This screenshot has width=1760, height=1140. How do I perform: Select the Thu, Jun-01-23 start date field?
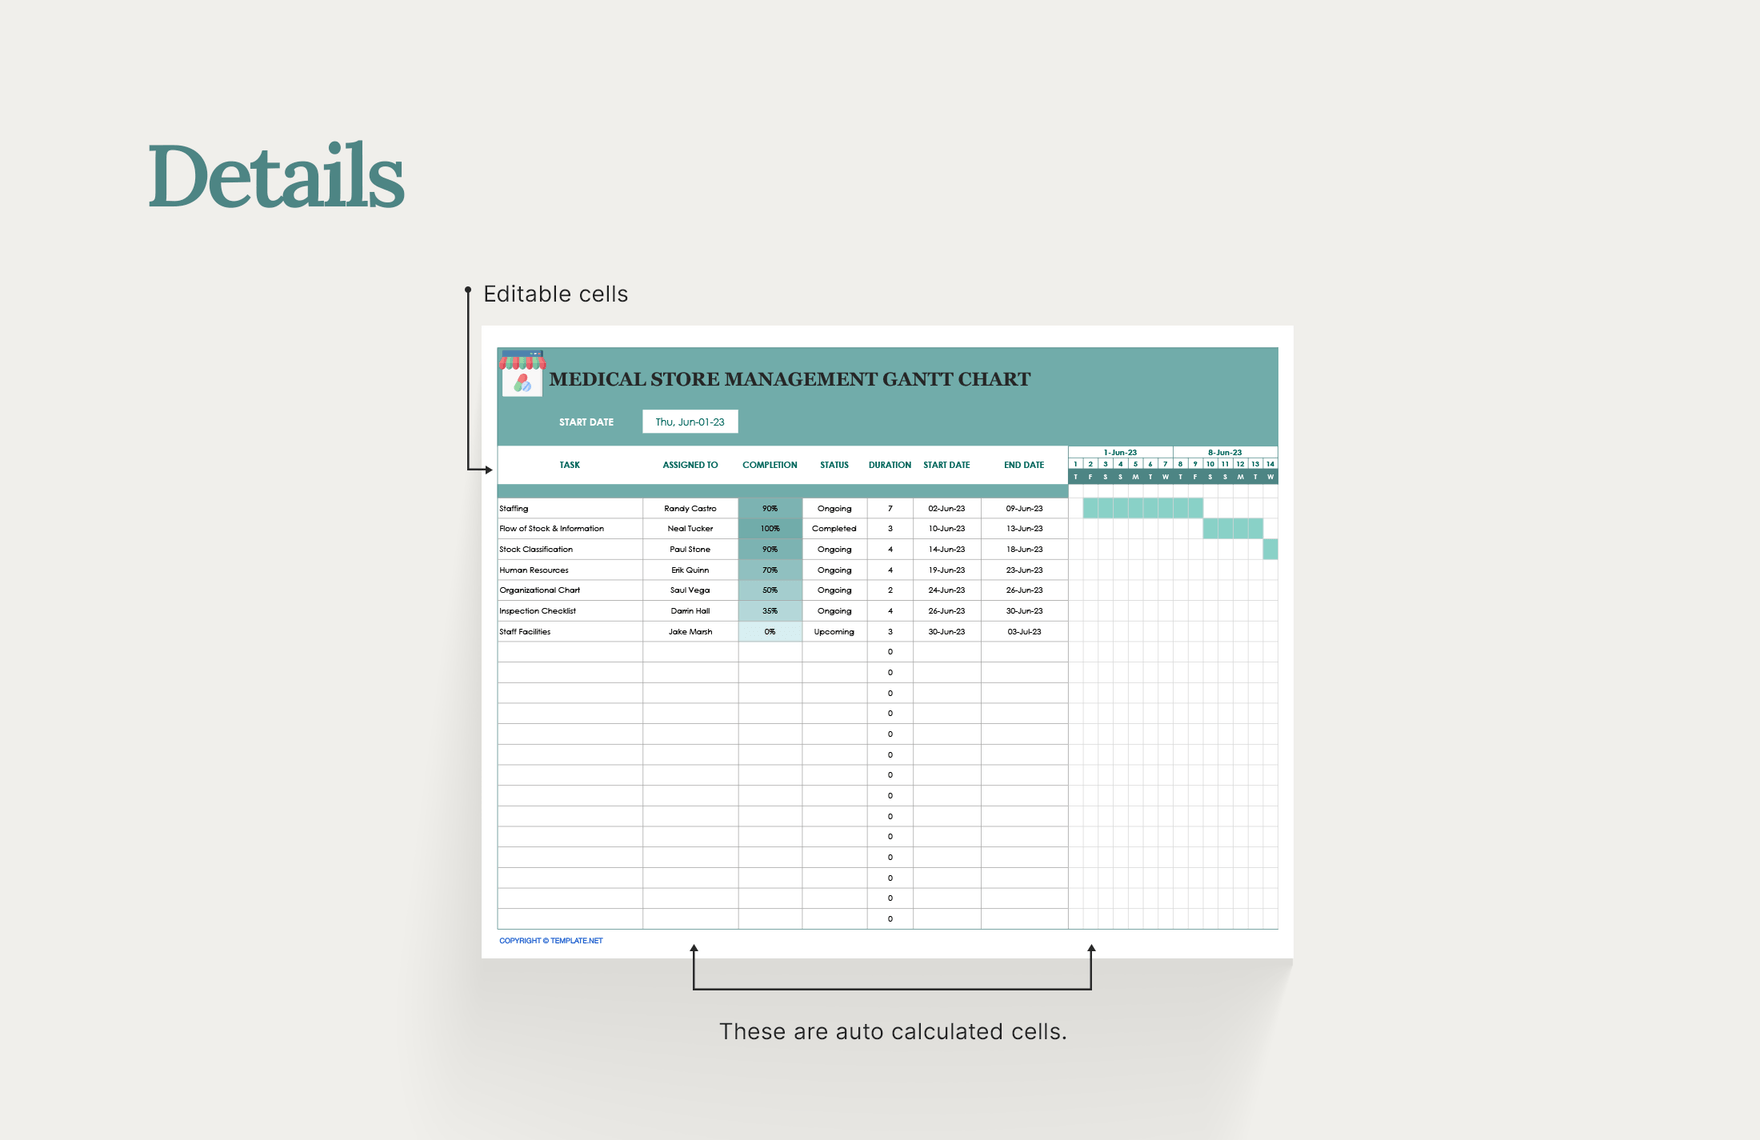(690, 422)
